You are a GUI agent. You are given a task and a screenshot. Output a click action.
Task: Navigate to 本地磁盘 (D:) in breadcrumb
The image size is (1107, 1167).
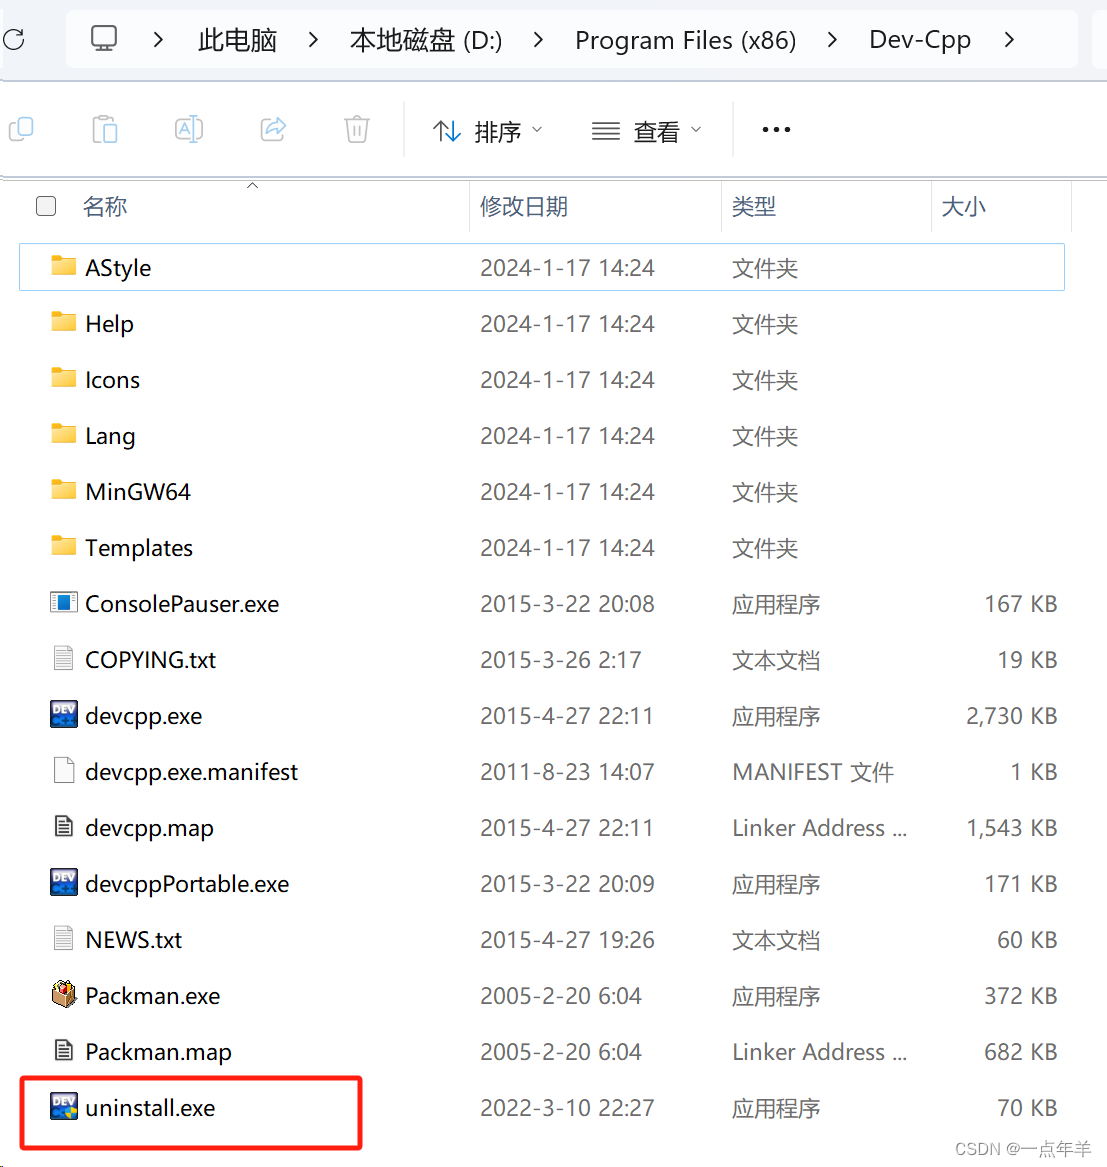pyautogui.click(x=425, y=40)
